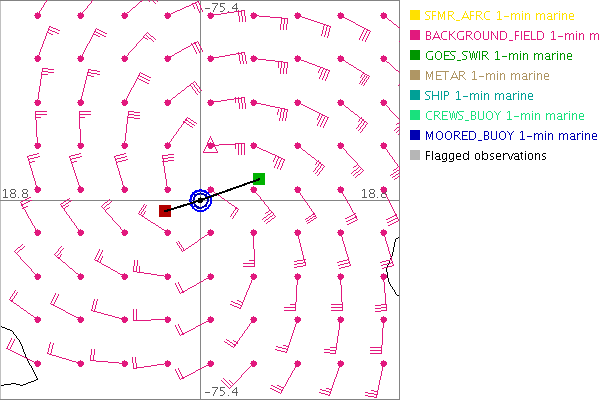Screen dimensions: 600x400
Task: Click the tan METAR legend swatch
Action: (415, 75)
